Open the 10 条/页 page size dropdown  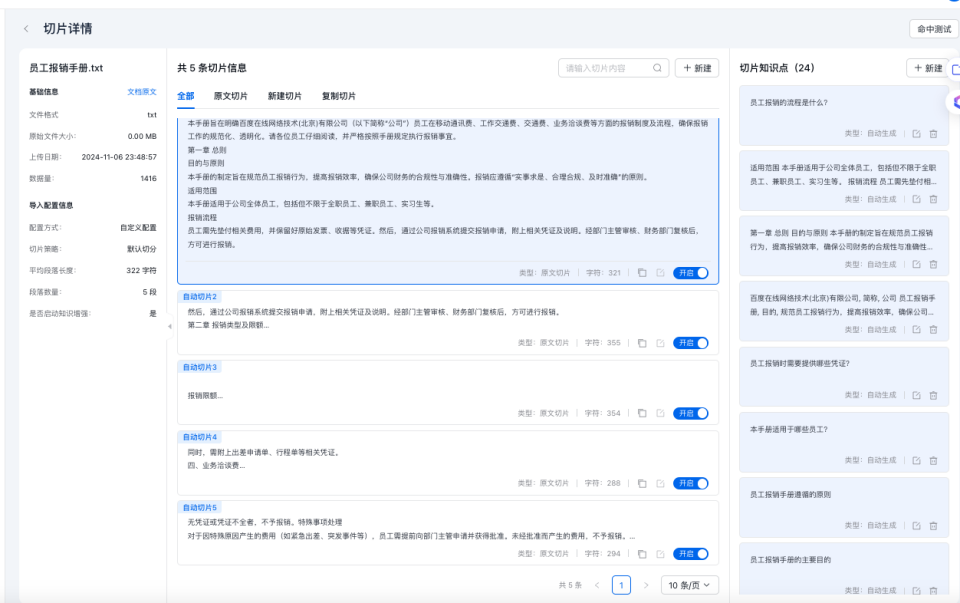689,585
